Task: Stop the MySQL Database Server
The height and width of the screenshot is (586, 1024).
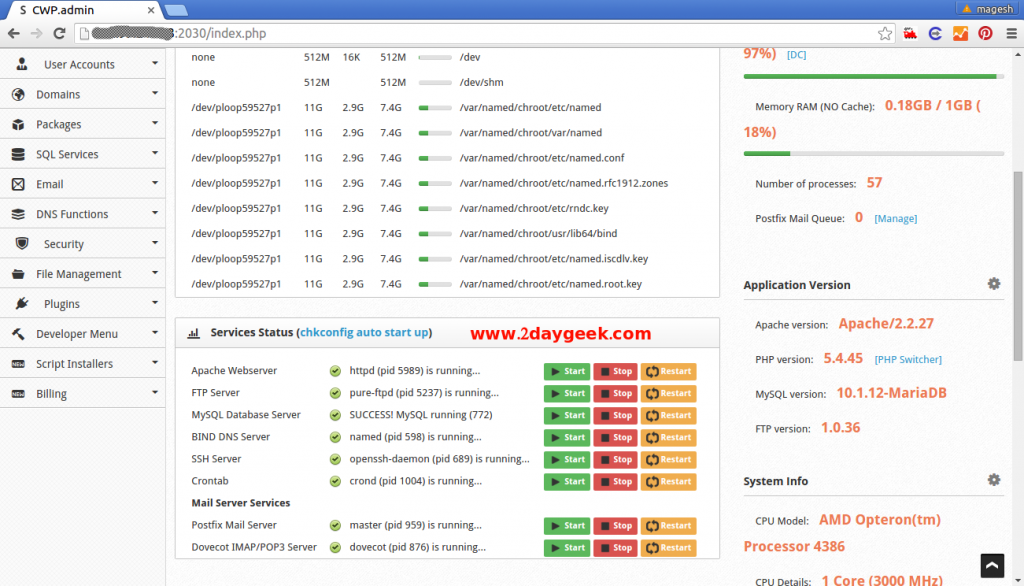Action: [x=615, y=415]
